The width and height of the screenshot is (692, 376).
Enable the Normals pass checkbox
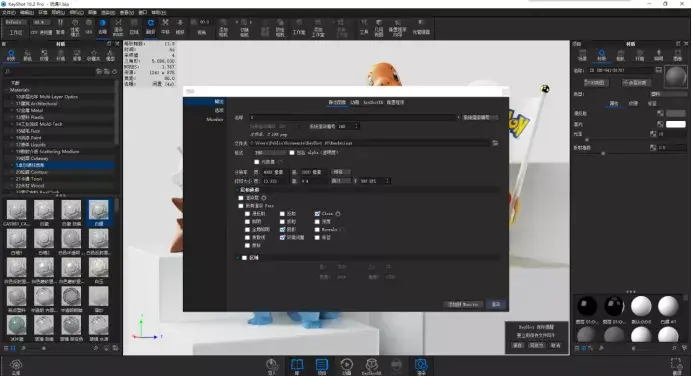click(317, 229)
